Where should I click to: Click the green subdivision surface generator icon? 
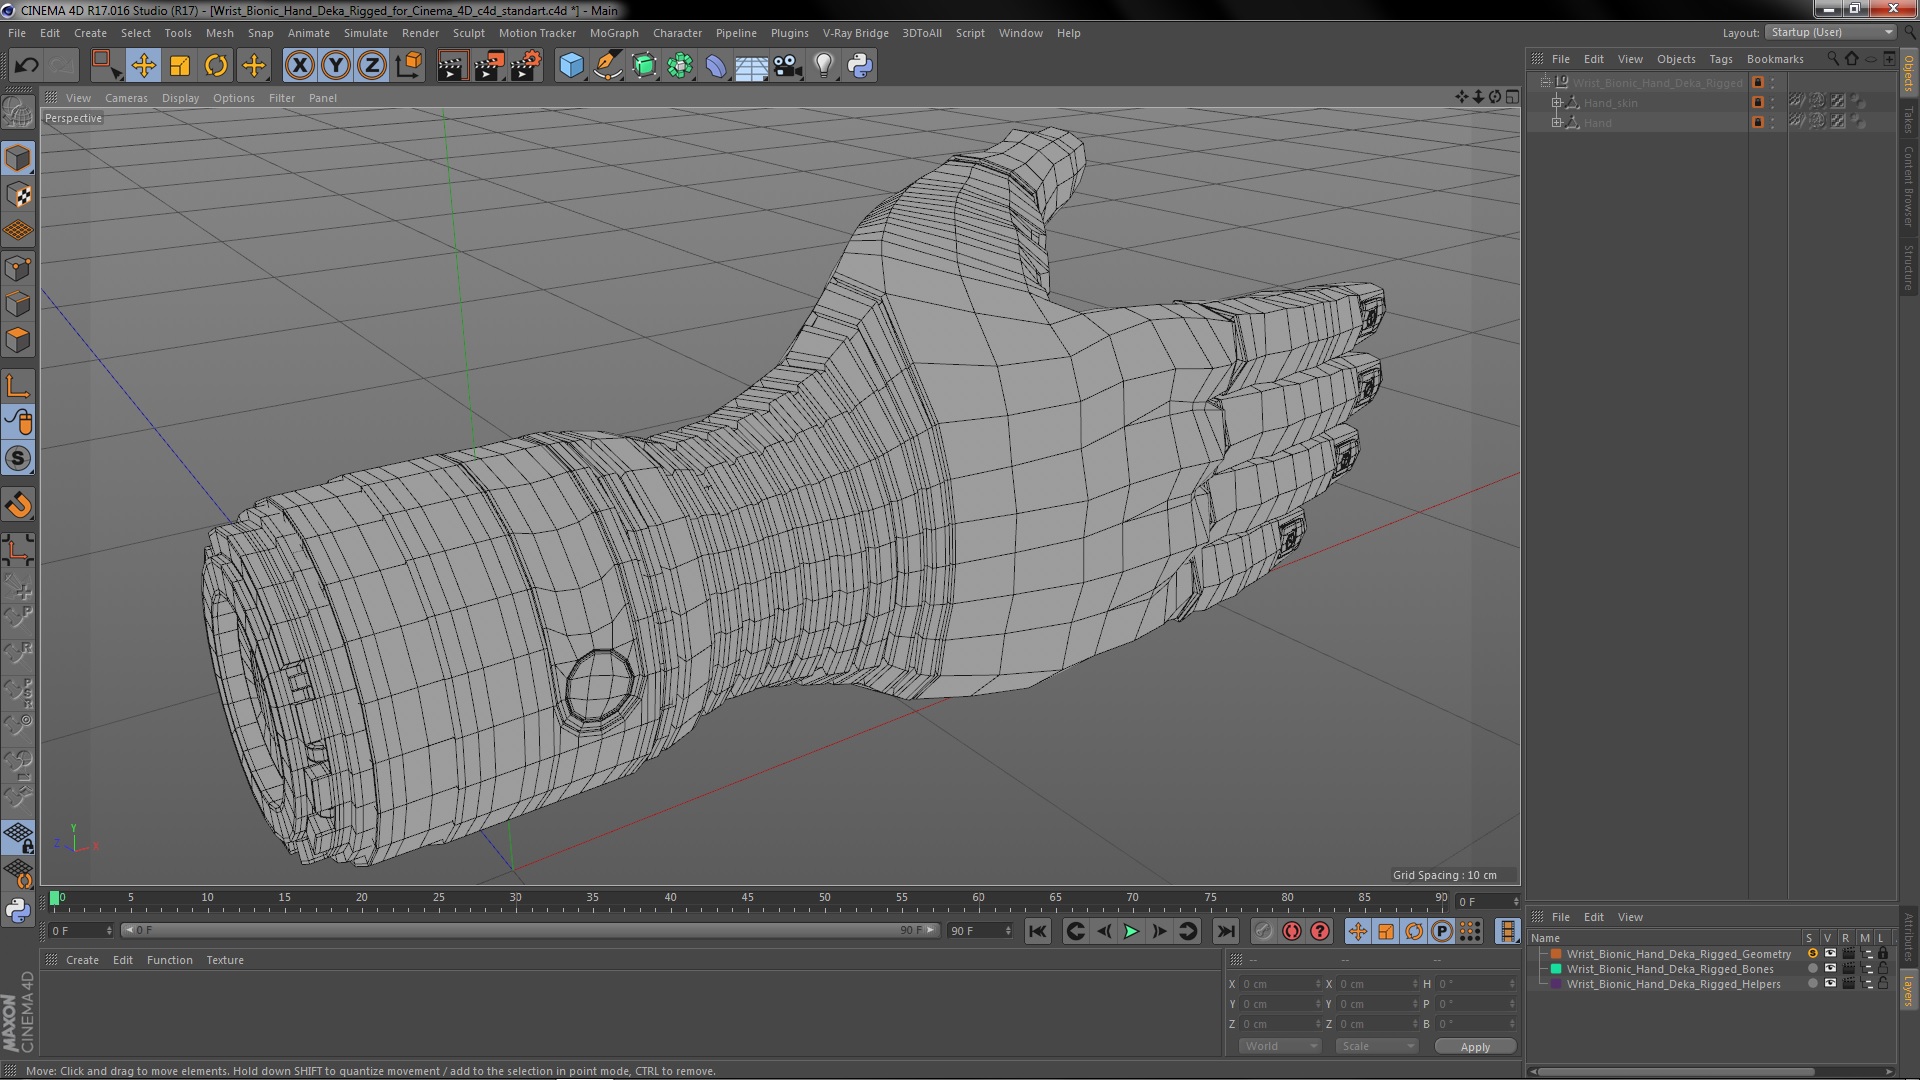[645, 66]
